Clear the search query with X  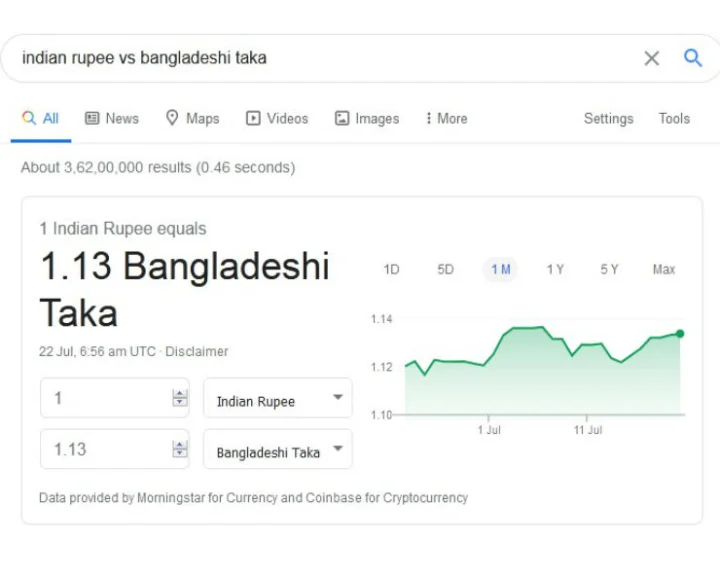(x=652, y=58)
